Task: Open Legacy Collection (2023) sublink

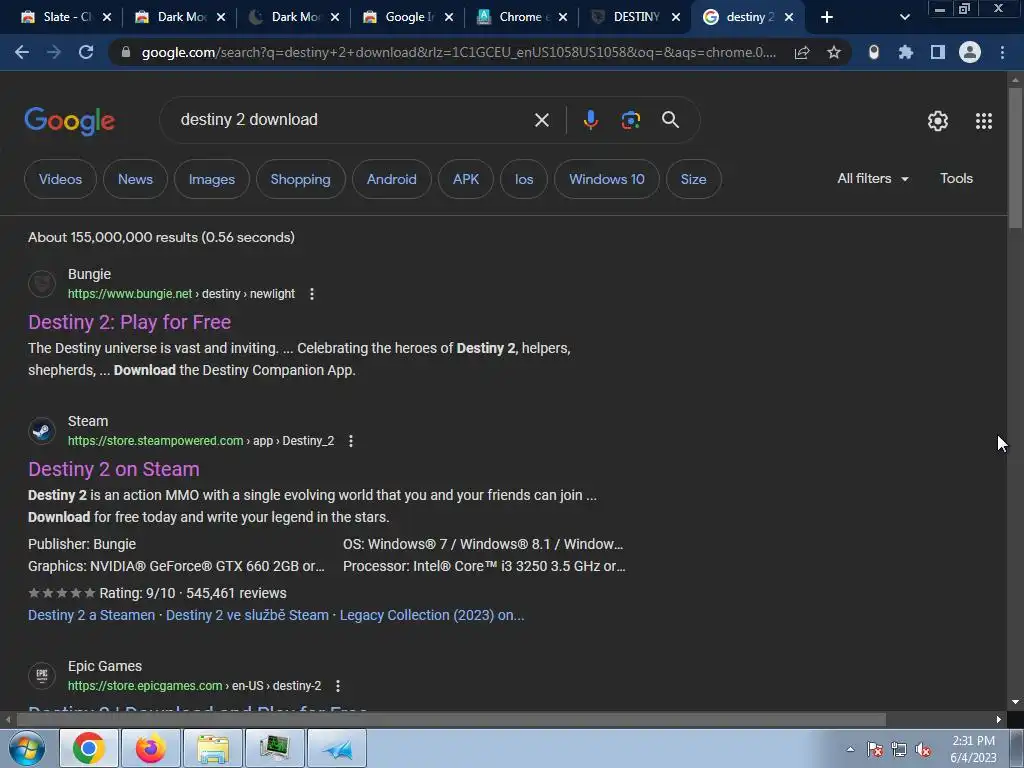Action: tap(432, 615)
